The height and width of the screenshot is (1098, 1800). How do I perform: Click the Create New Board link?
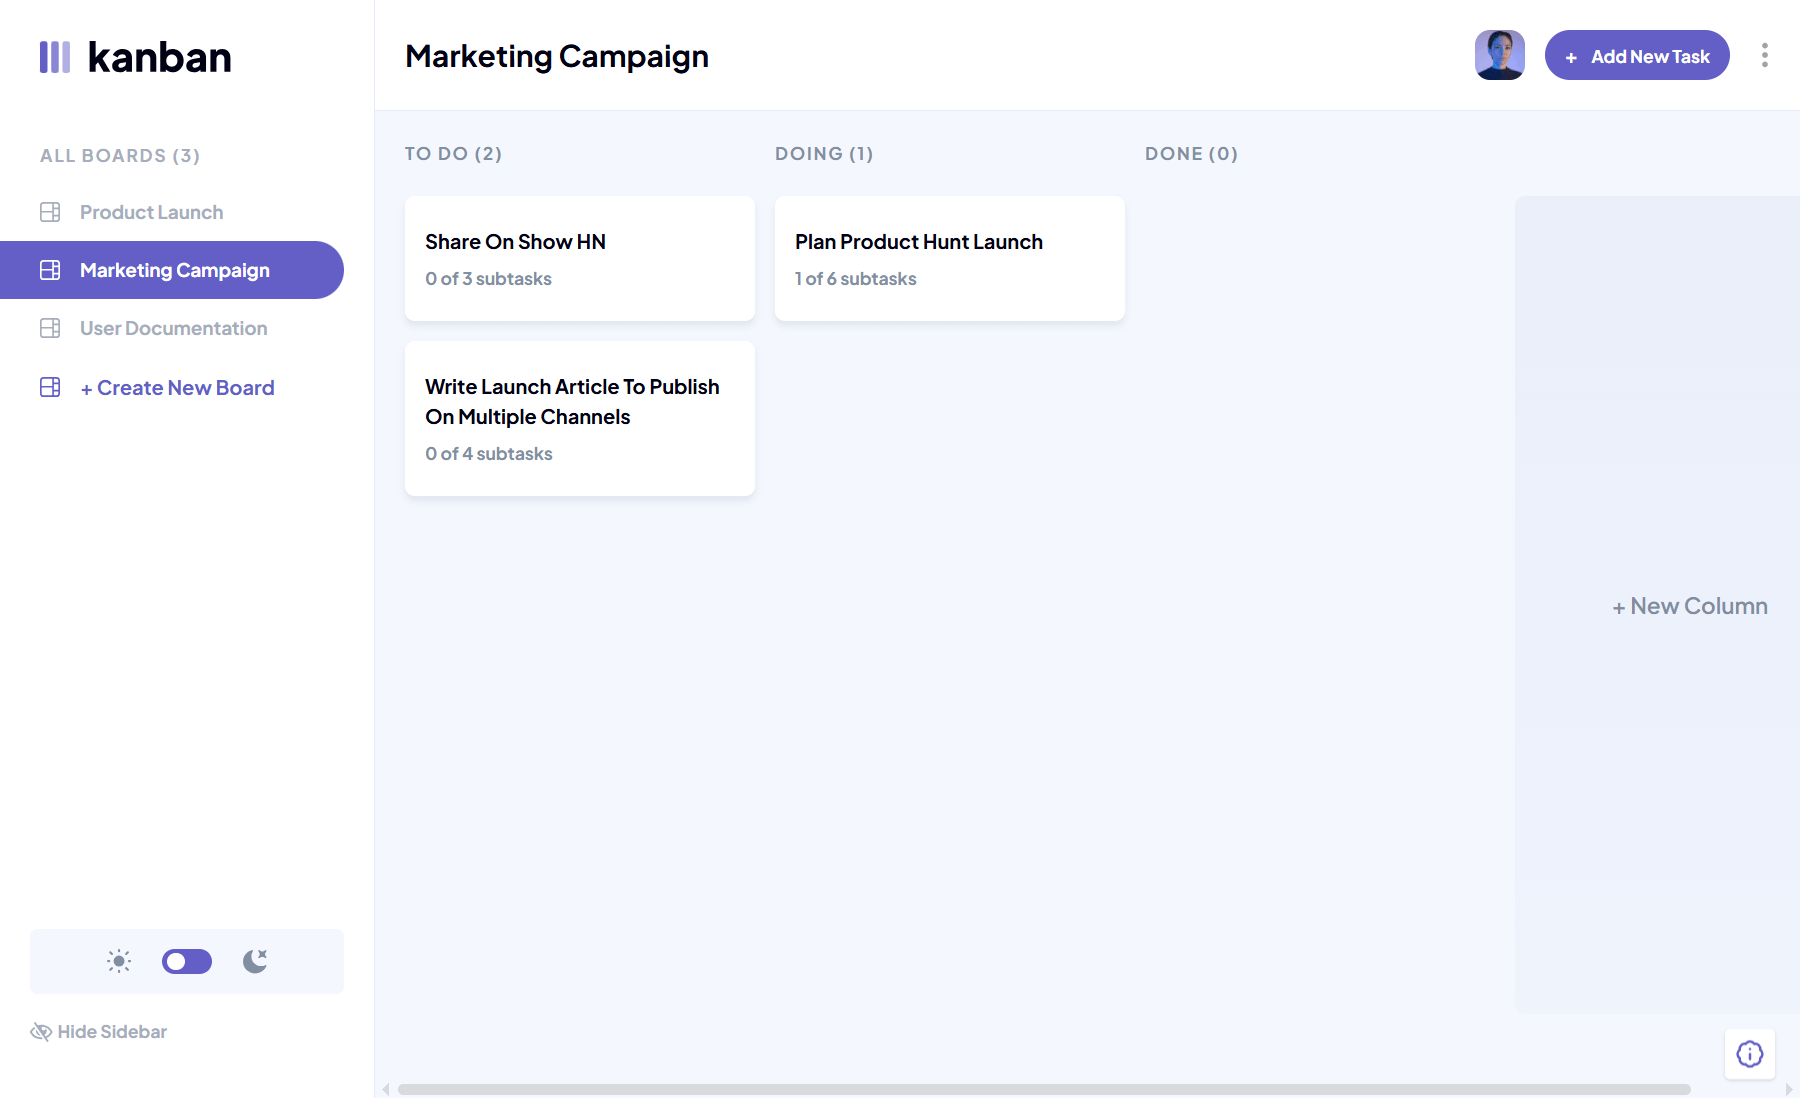(176, 387)
